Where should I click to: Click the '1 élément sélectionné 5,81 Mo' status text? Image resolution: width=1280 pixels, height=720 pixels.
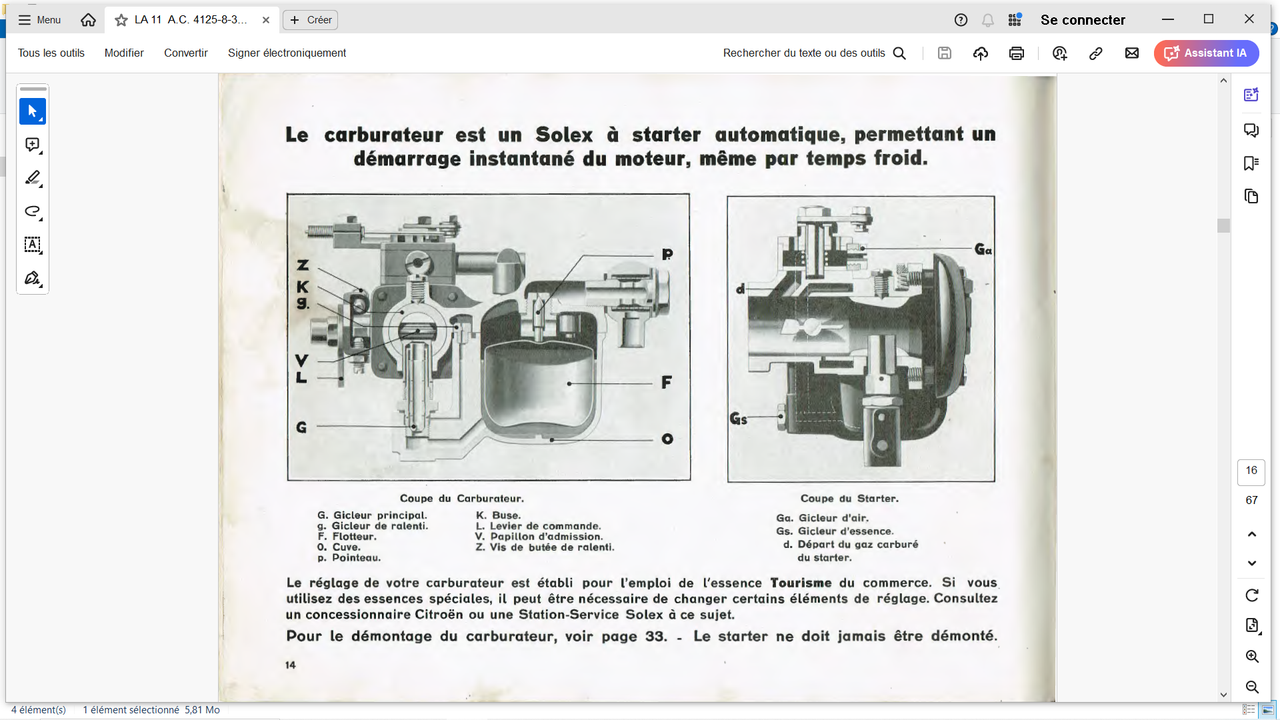click(x=151, y=710)
